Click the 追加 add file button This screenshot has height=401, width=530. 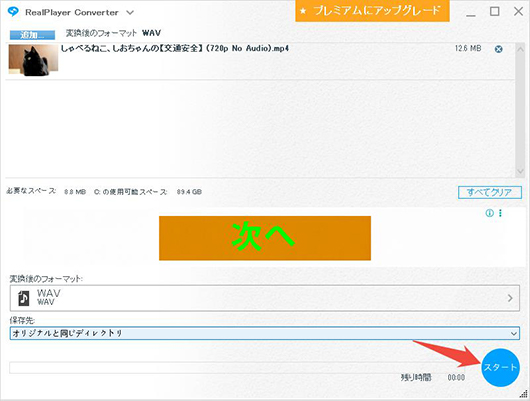(x=32, y=35)
